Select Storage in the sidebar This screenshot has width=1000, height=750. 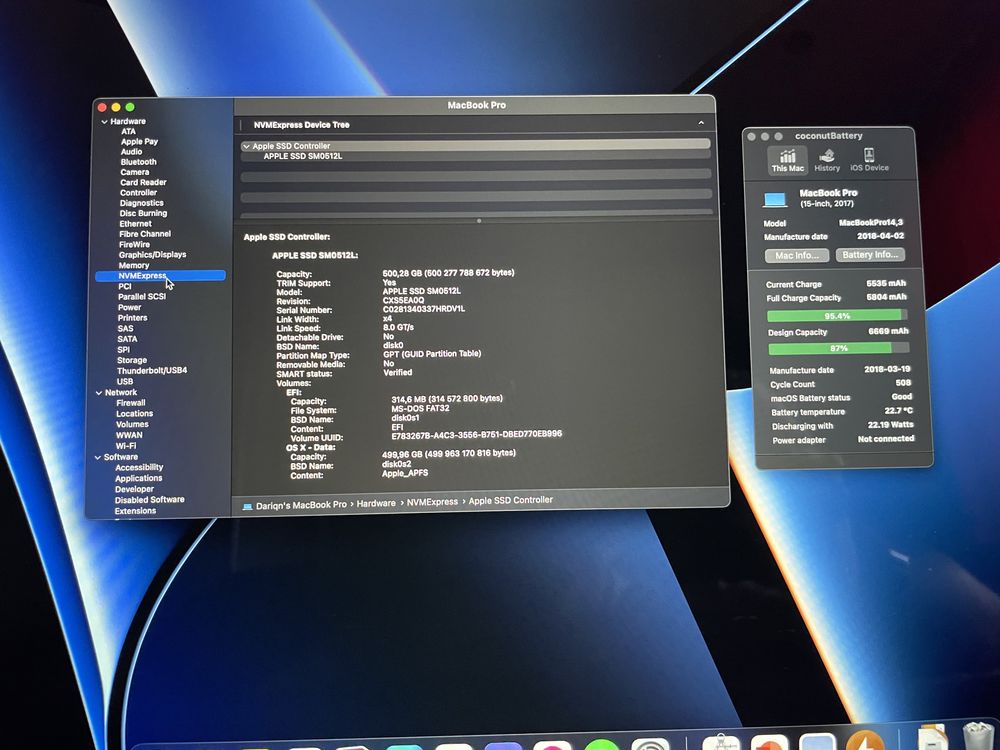[131, 360]
